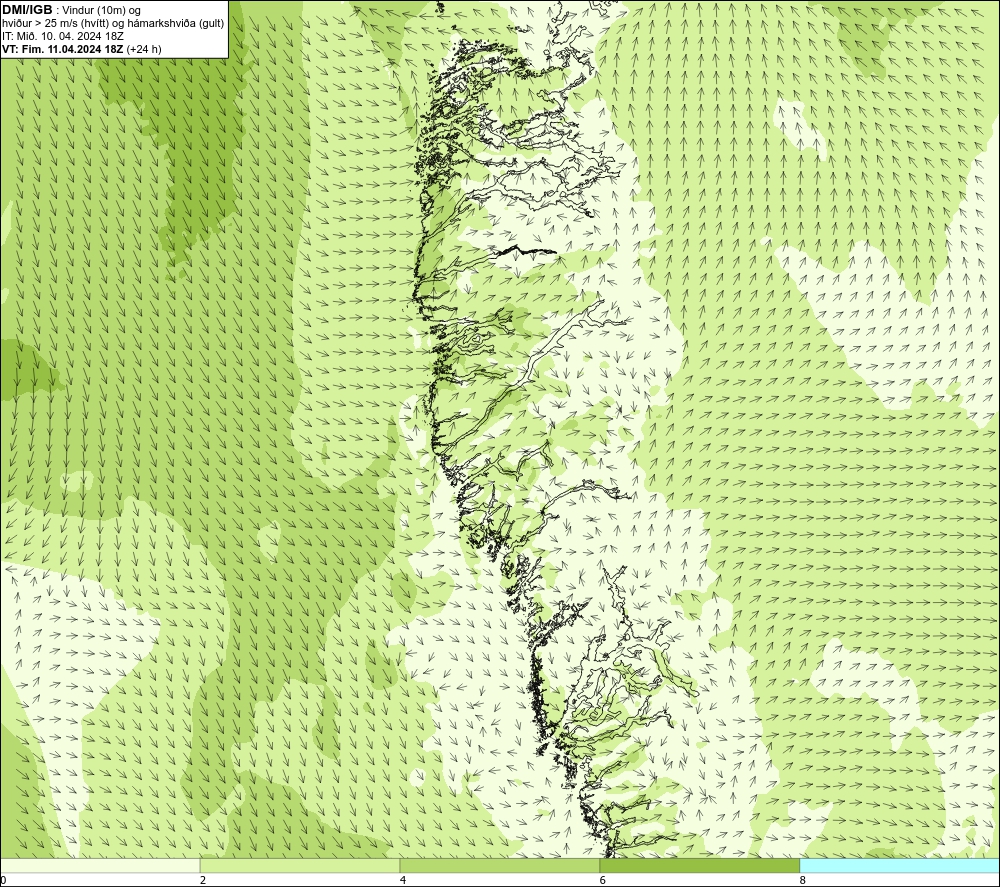Image resolution: width=1000 pixels, height=887 pixels.
Task: Click the legend scale label '4'
Action: (403, 881)
